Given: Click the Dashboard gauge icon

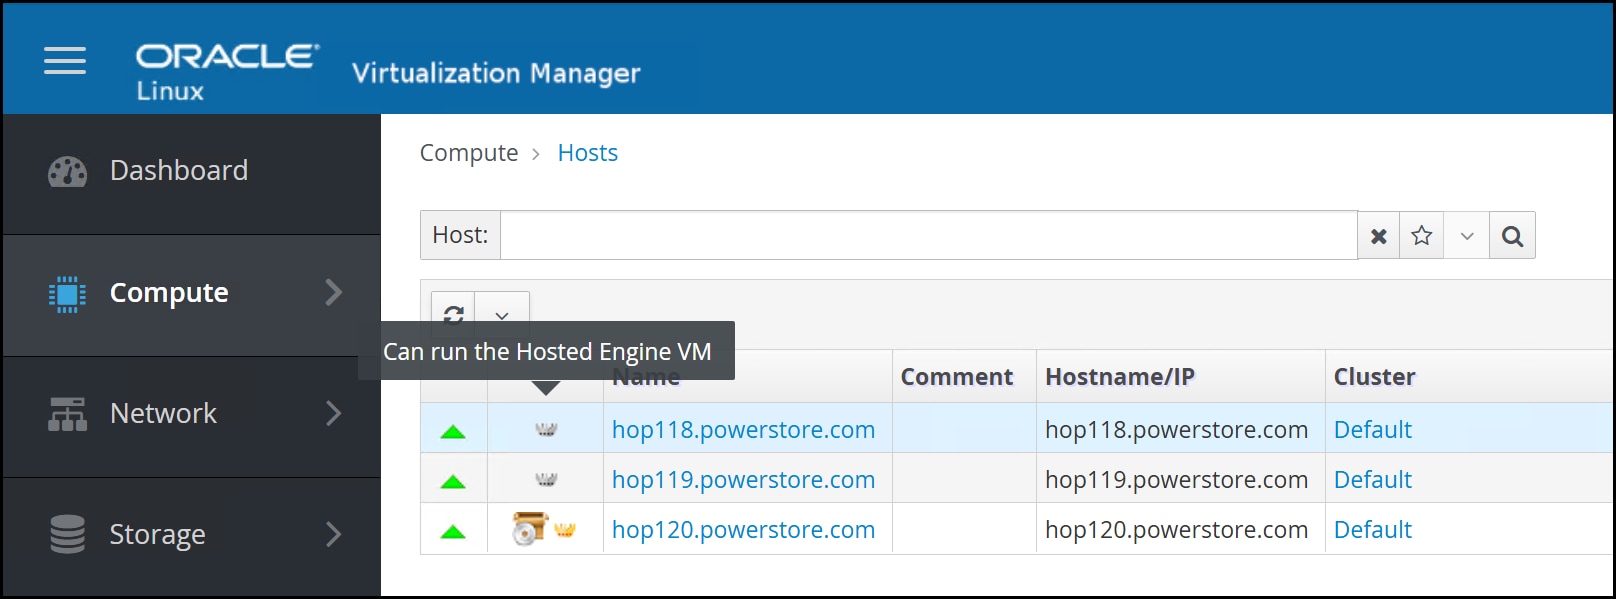Looking at the screenshot, I should (67, 172).
